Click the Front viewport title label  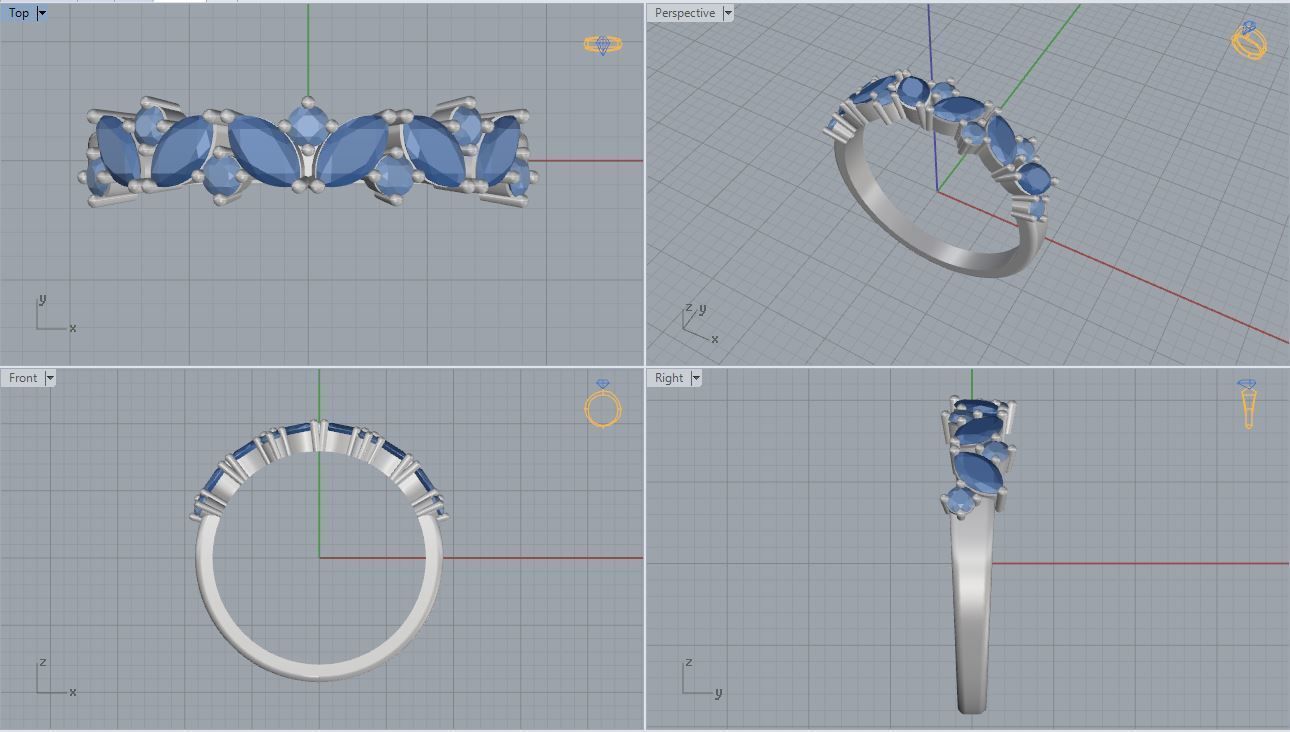tap(23, 378)
